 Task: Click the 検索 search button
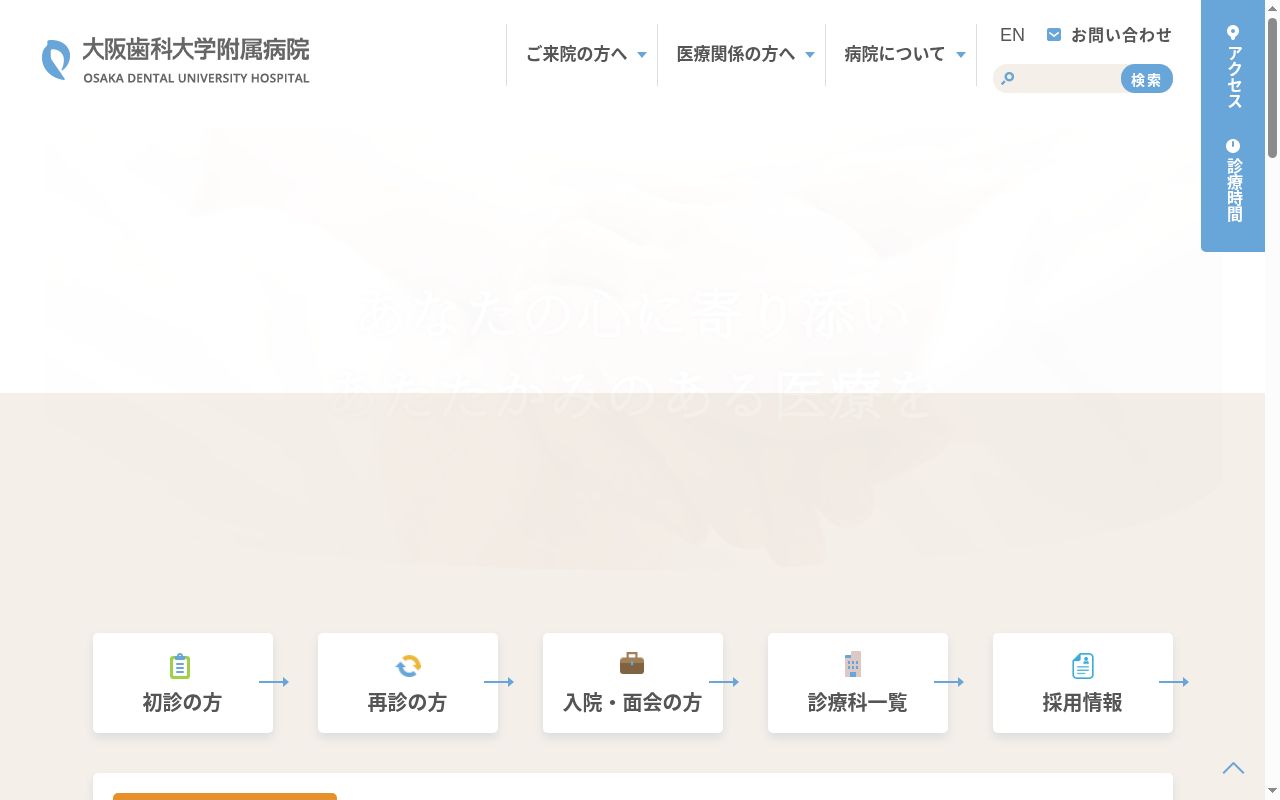1146,79
